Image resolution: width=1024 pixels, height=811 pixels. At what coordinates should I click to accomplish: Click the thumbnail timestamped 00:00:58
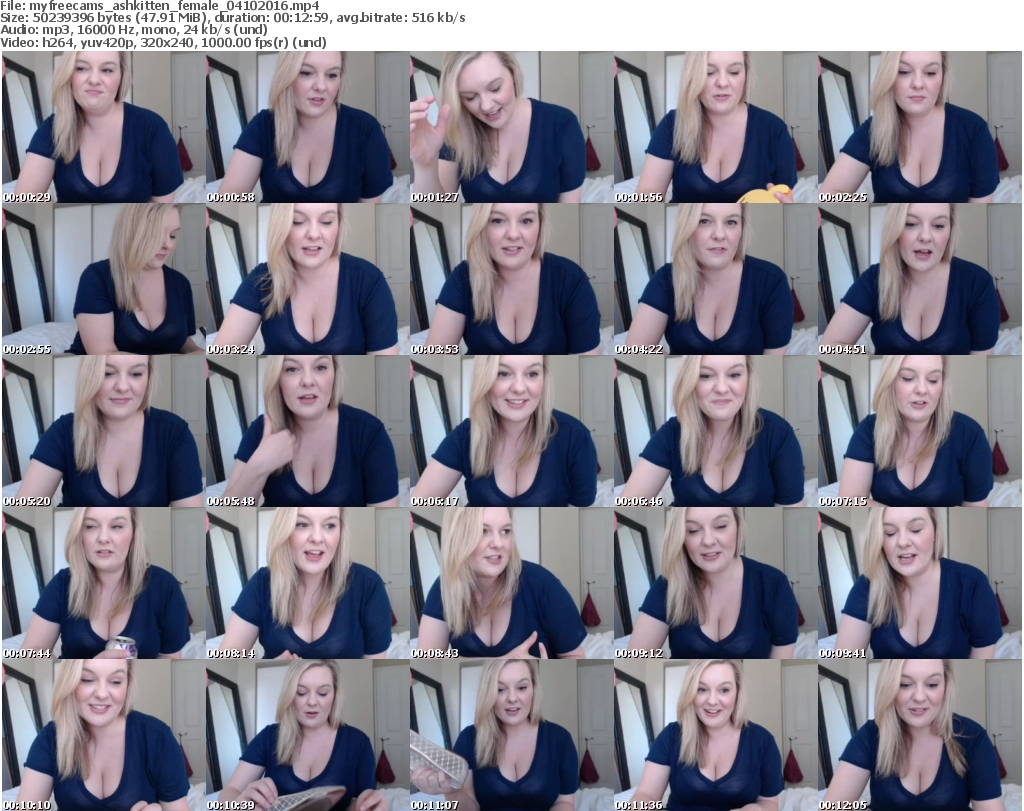point(308,127)
